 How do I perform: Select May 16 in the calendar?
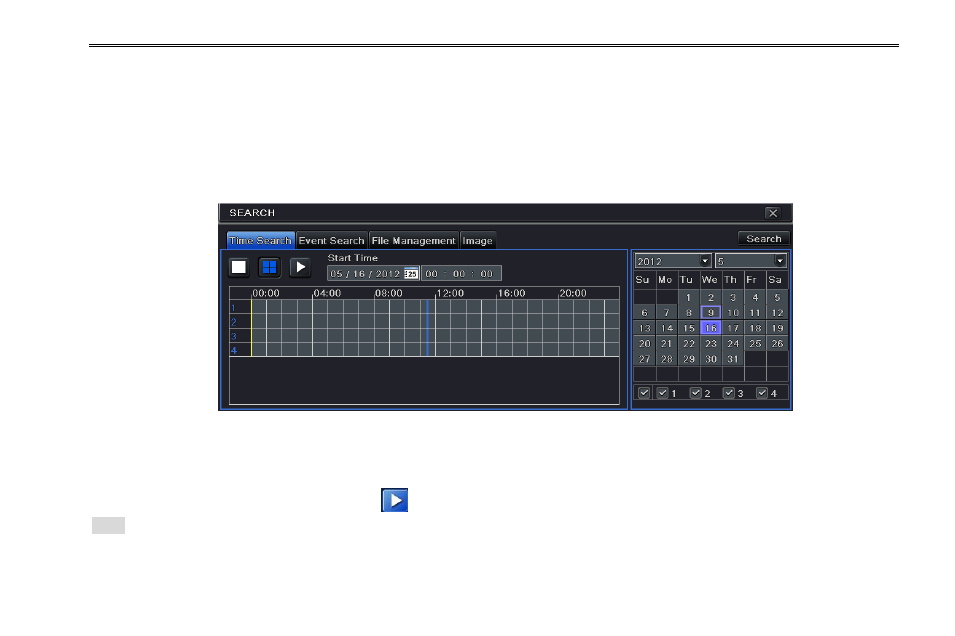coord(711,328)
